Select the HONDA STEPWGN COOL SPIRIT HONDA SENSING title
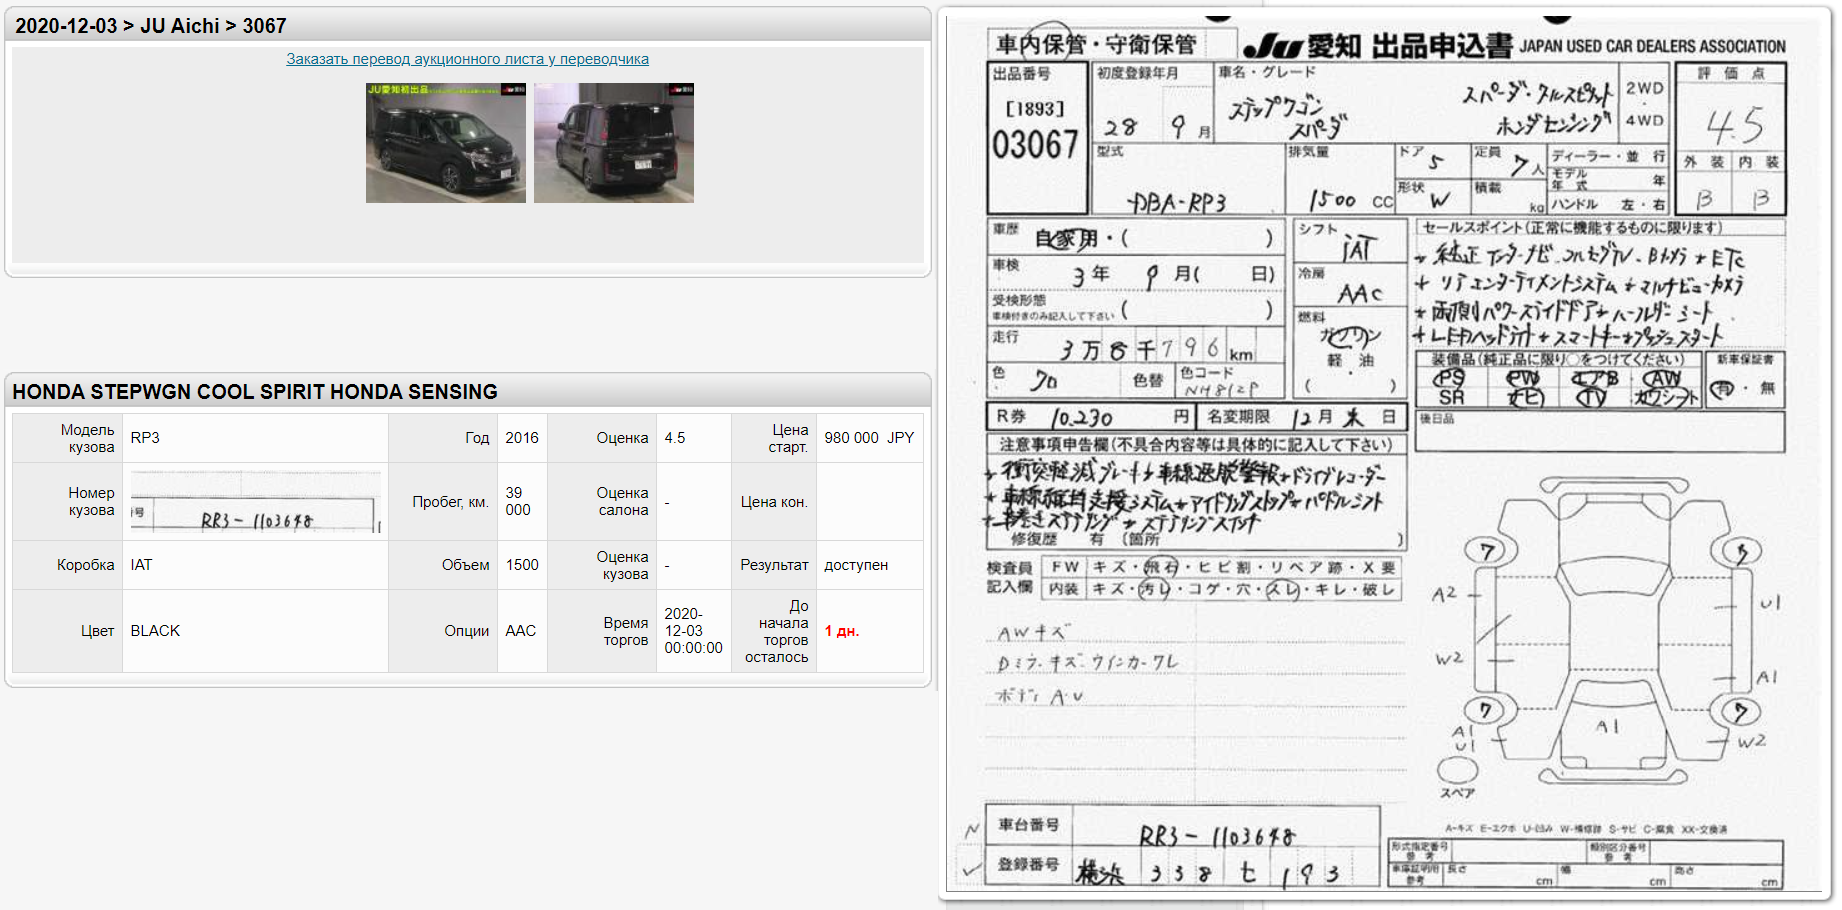 [x=255, y=392]
